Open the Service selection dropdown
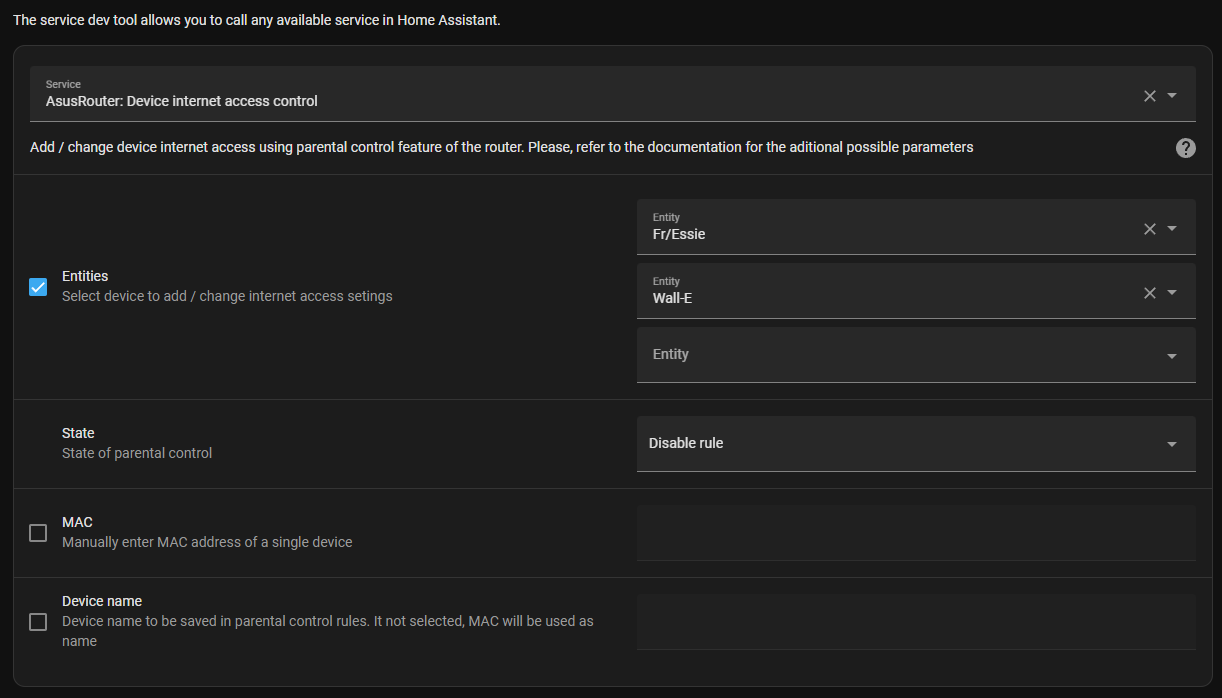Image resolution: width=1222 pixels, height=698 pixels. coord(1172,95)
